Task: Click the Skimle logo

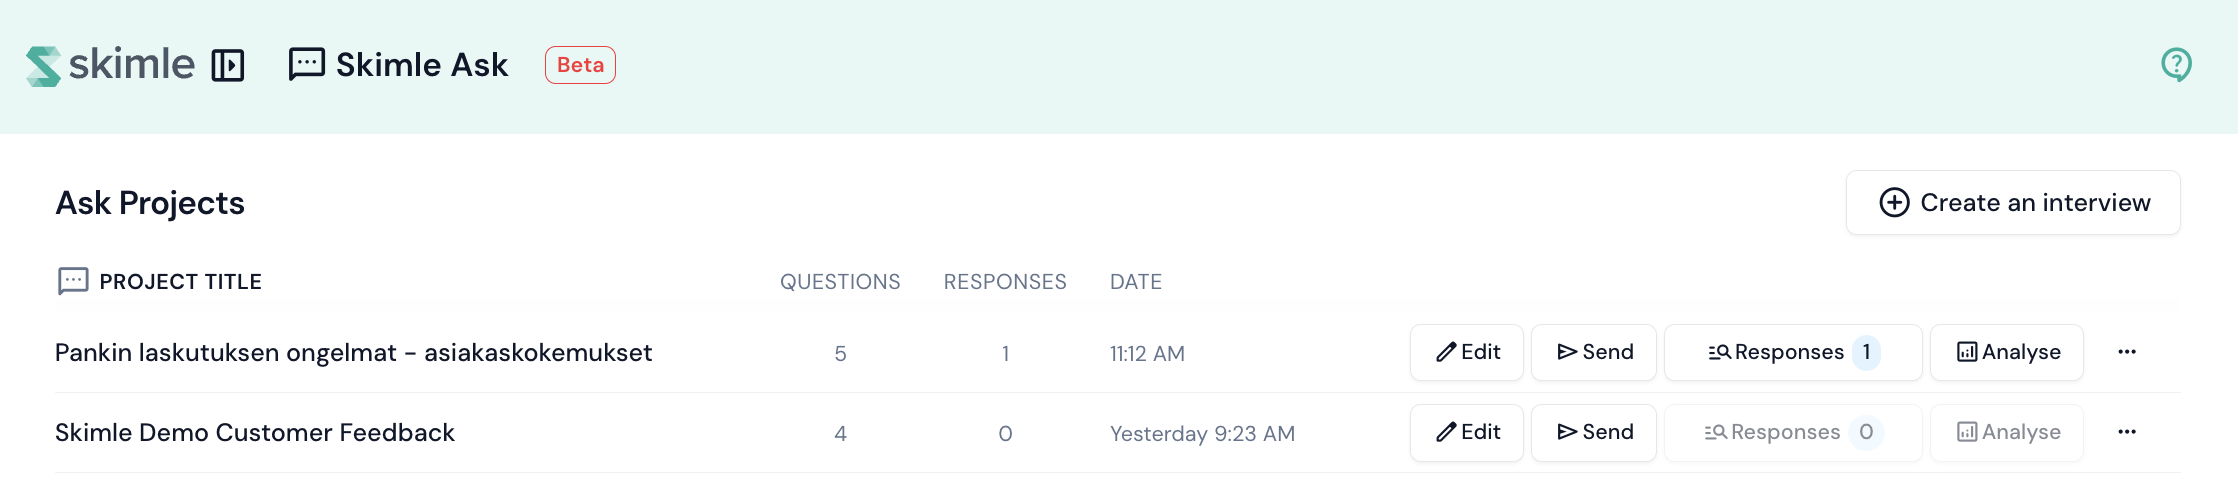Action: click(110, 65)
